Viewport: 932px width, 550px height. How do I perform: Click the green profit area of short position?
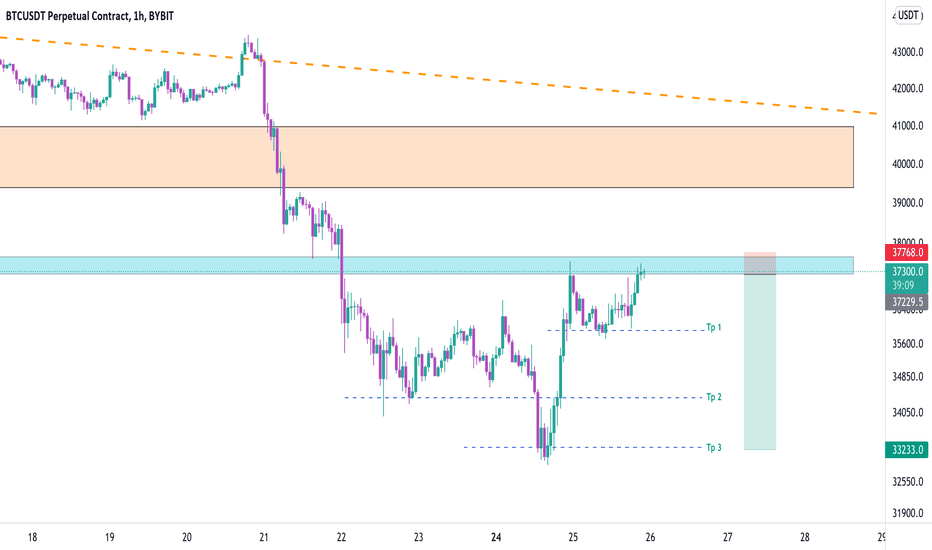coord(760,362)
